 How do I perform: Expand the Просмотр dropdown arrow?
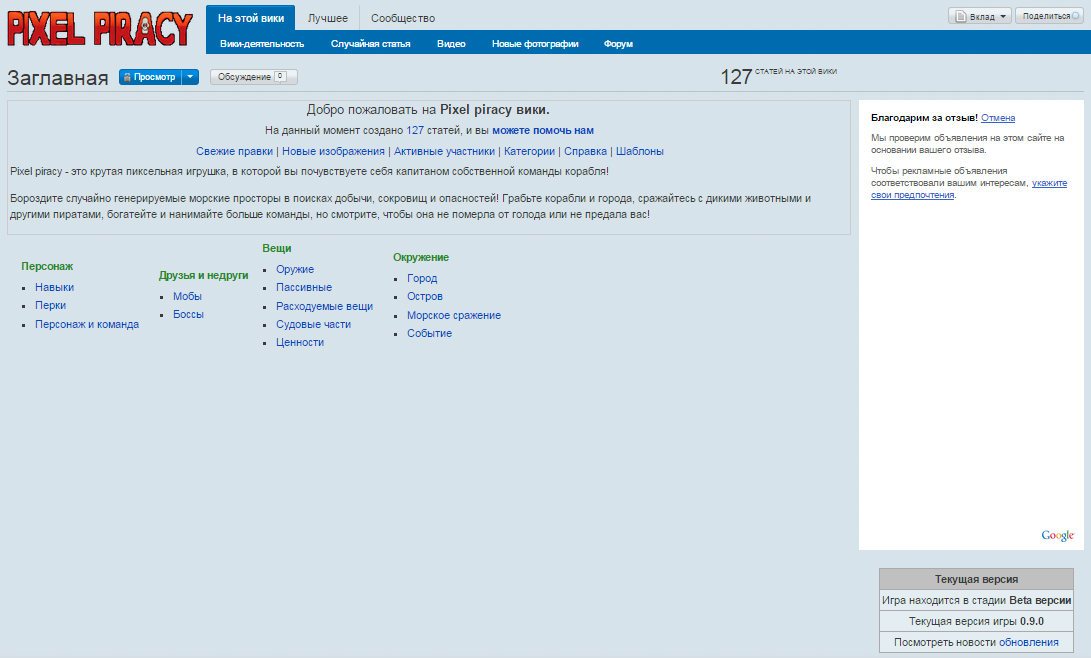tap(190, 77)
